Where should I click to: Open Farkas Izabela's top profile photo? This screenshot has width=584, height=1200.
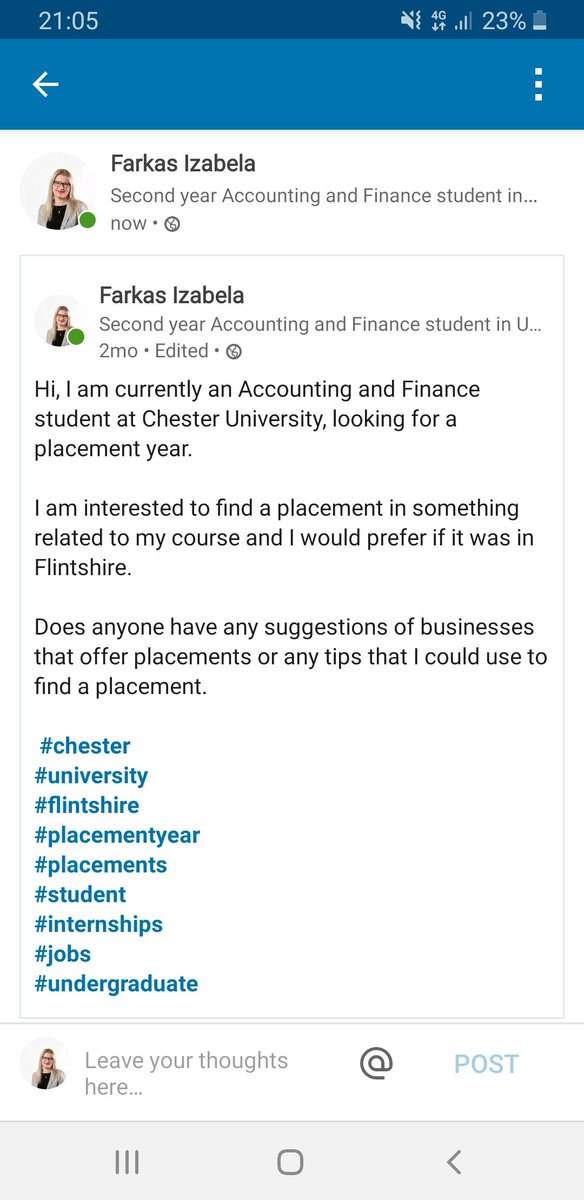click(58, 191)
